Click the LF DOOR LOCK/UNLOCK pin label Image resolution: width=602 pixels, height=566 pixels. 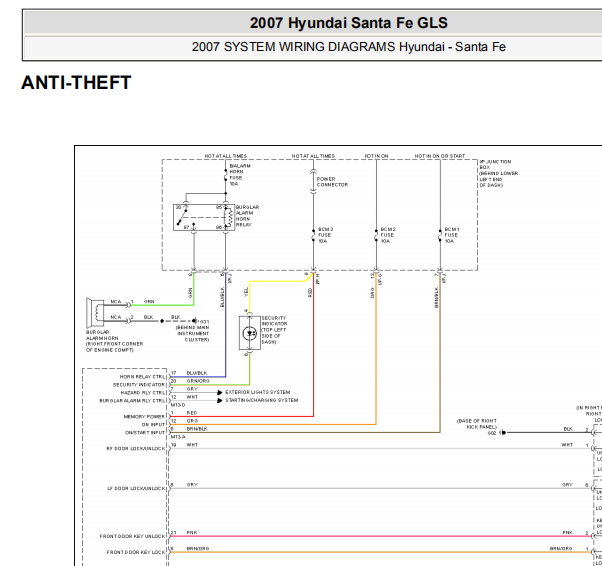coord(136,488)
